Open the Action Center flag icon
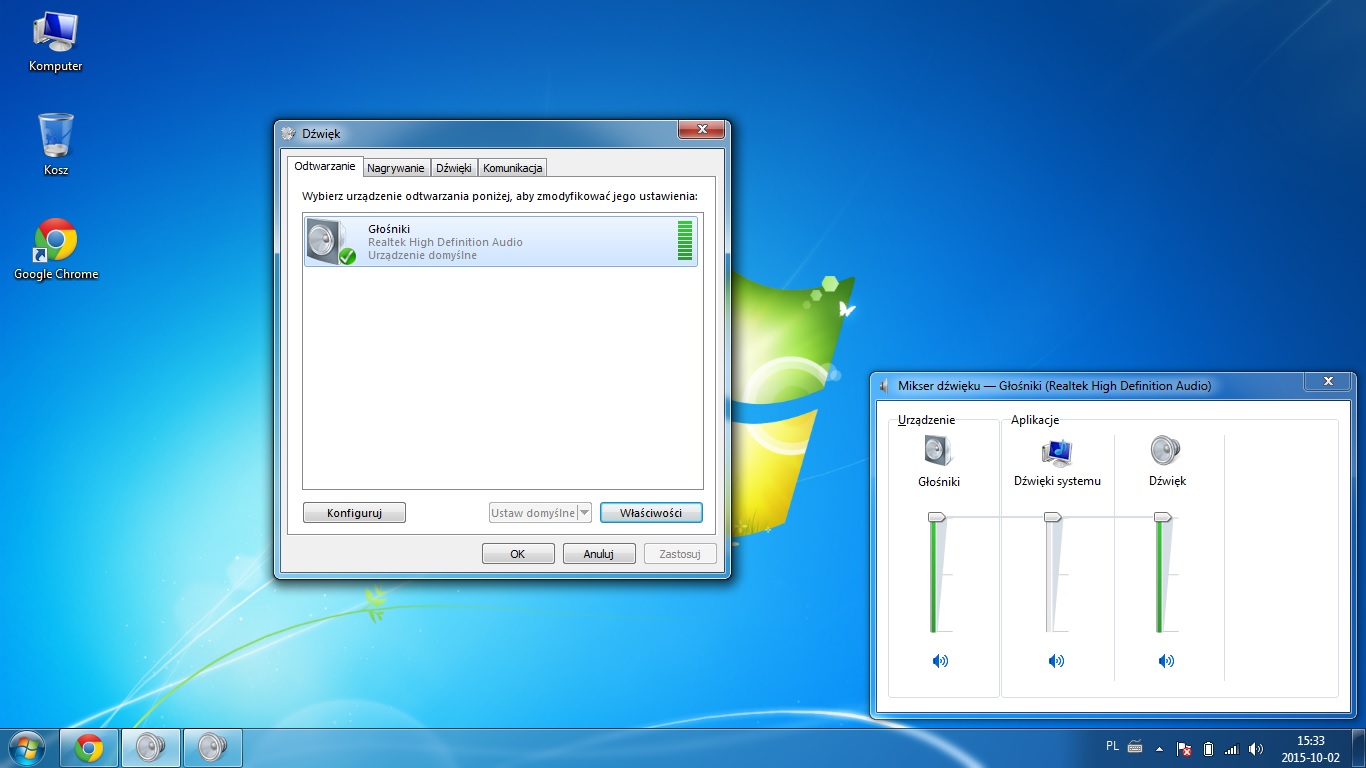 coord(1184,748)
